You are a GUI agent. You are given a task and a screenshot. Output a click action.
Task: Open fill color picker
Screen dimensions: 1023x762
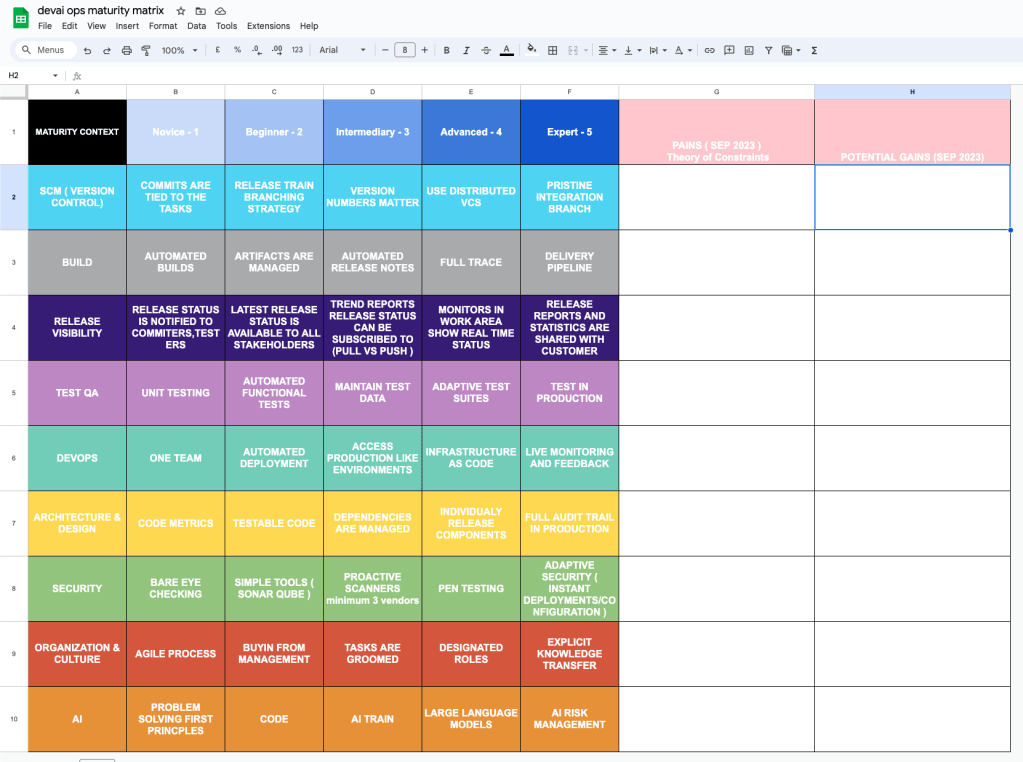tap(532, 50)
